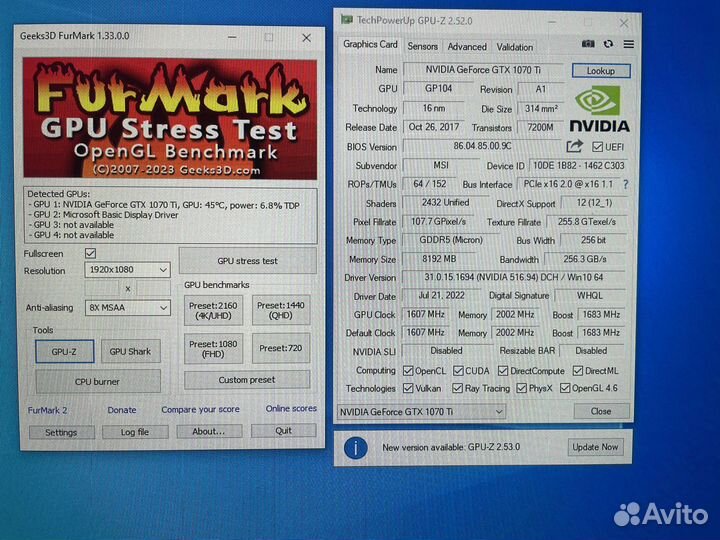Click the Donate link

pos(122,410)
